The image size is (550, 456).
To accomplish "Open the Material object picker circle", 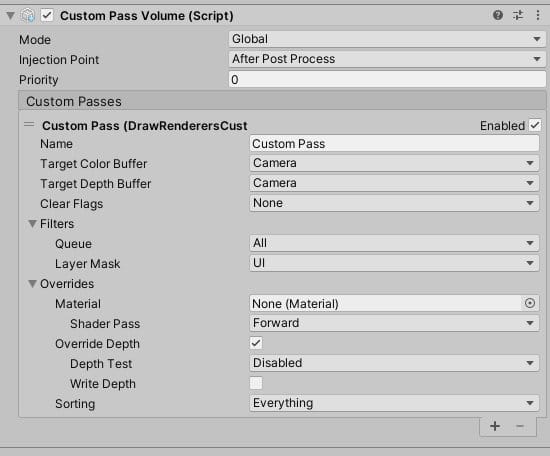I will (x=530, y=303).
